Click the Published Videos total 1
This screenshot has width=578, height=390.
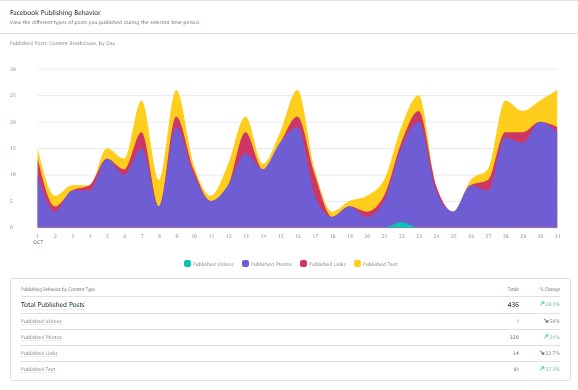[x=518, y=321]
